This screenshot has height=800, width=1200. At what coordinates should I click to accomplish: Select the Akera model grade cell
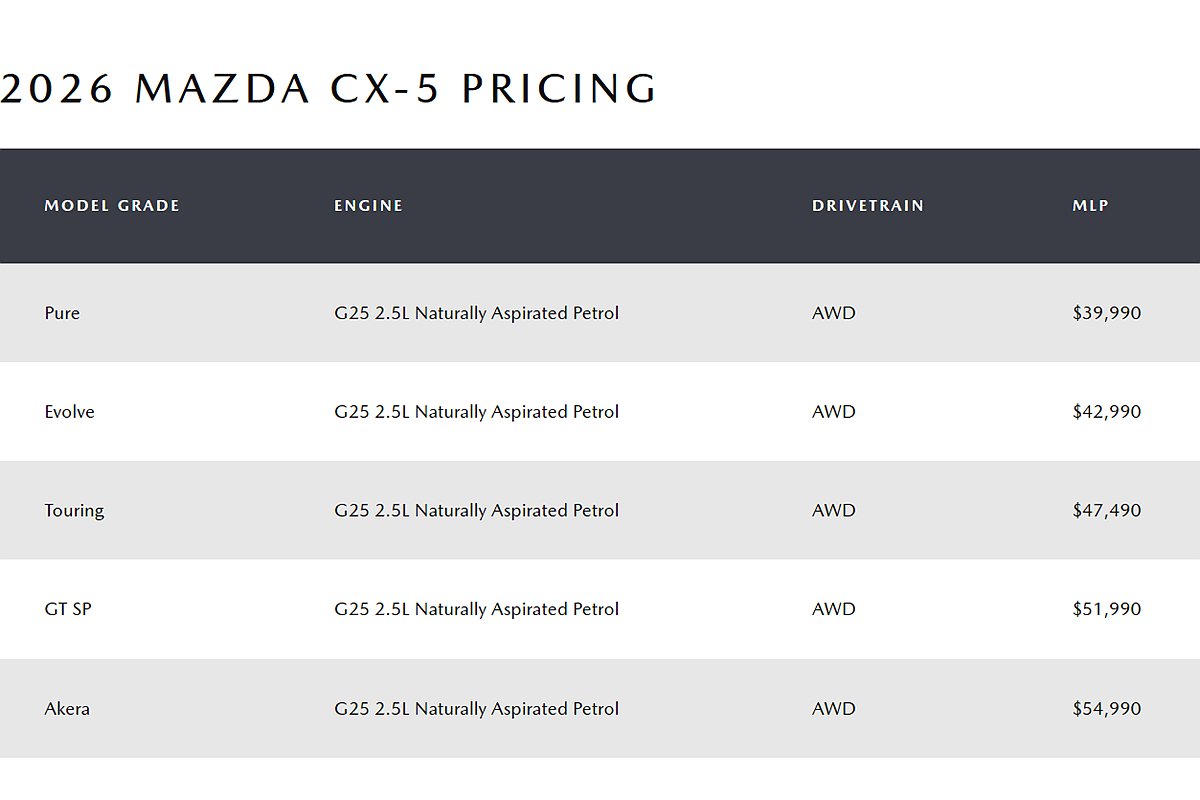click(67, 709)
